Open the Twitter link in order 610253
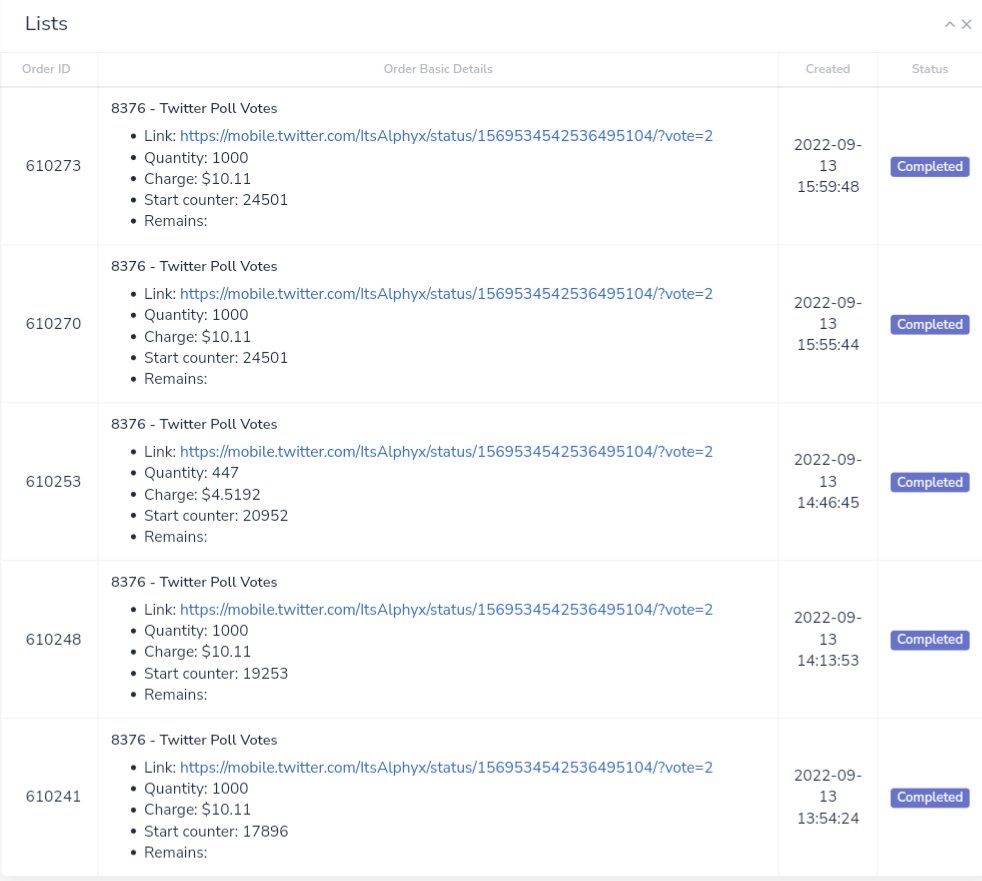The width and height of the screenshot is (982, 881). pyautogui.click(x=446, y=451)
